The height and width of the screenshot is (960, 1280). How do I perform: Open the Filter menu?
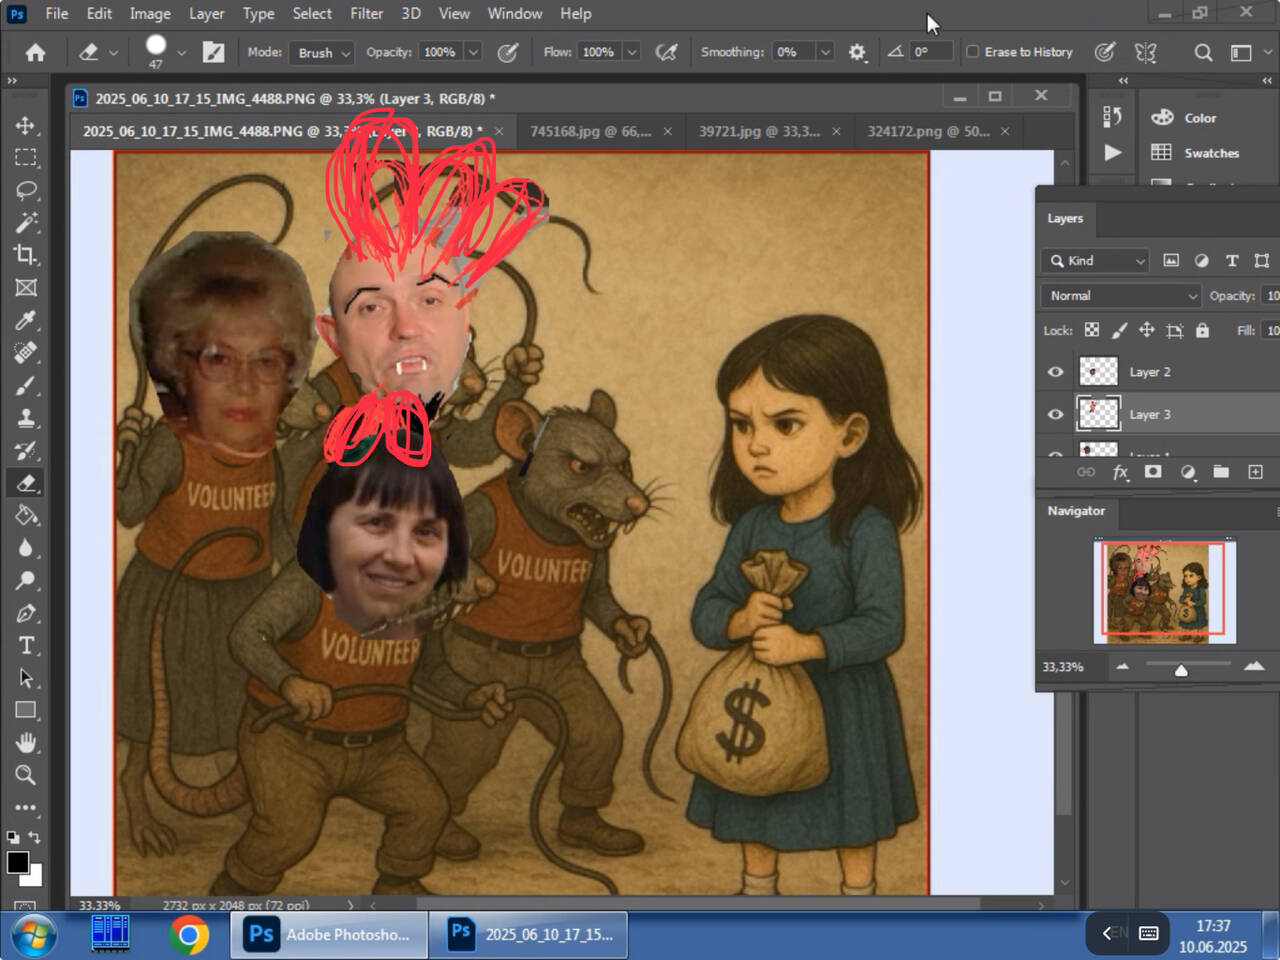click(x=366, y=13)
